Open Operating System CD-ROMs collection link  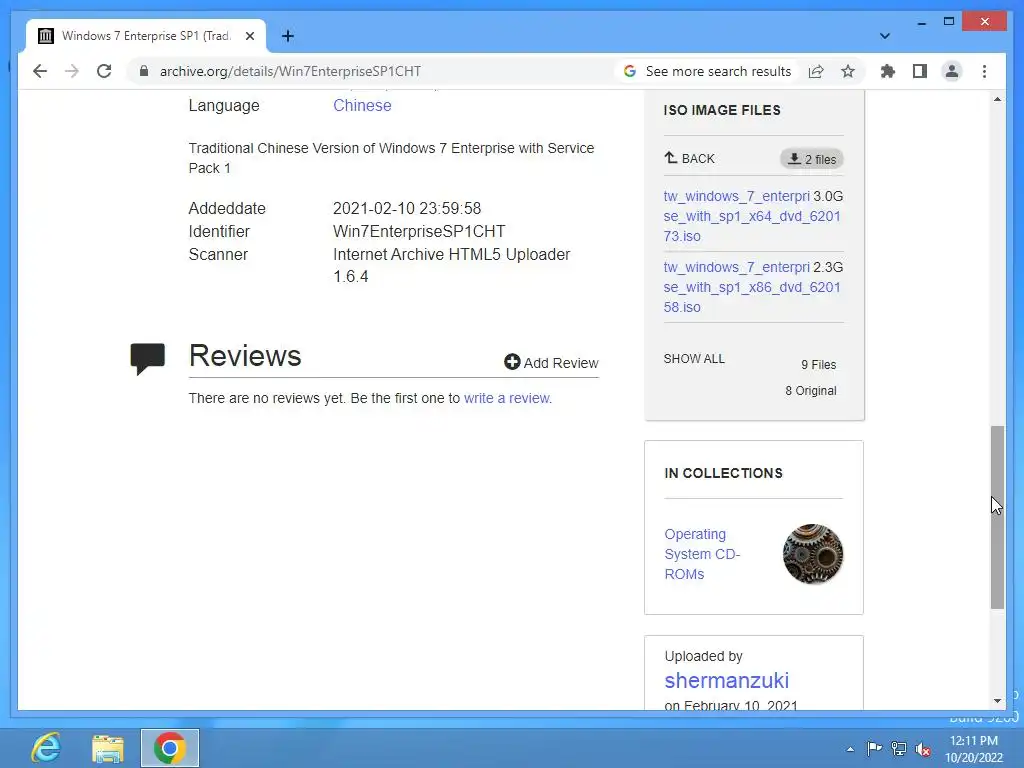[702, 554]
